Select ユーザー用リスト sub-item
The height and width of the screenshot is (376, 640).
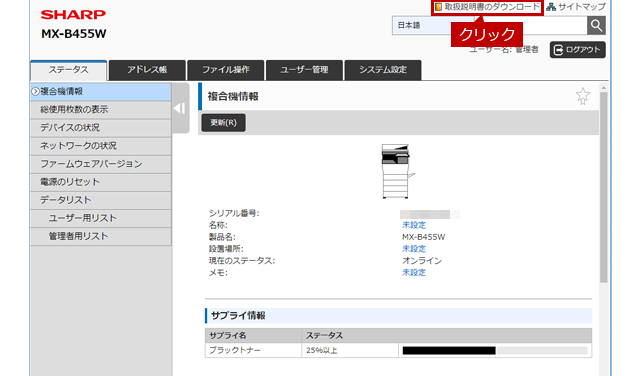[x=100, y=218]
